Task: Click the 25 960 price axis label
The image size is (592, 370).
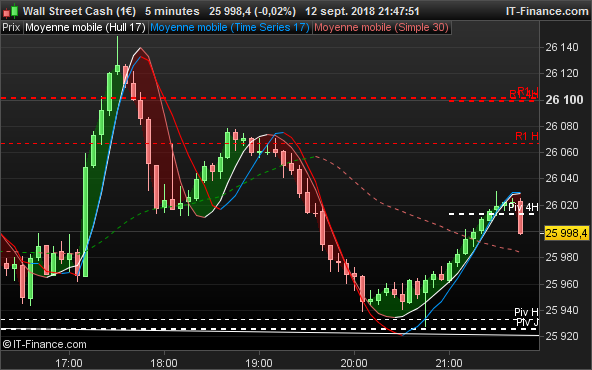Action: click(562, 284)
